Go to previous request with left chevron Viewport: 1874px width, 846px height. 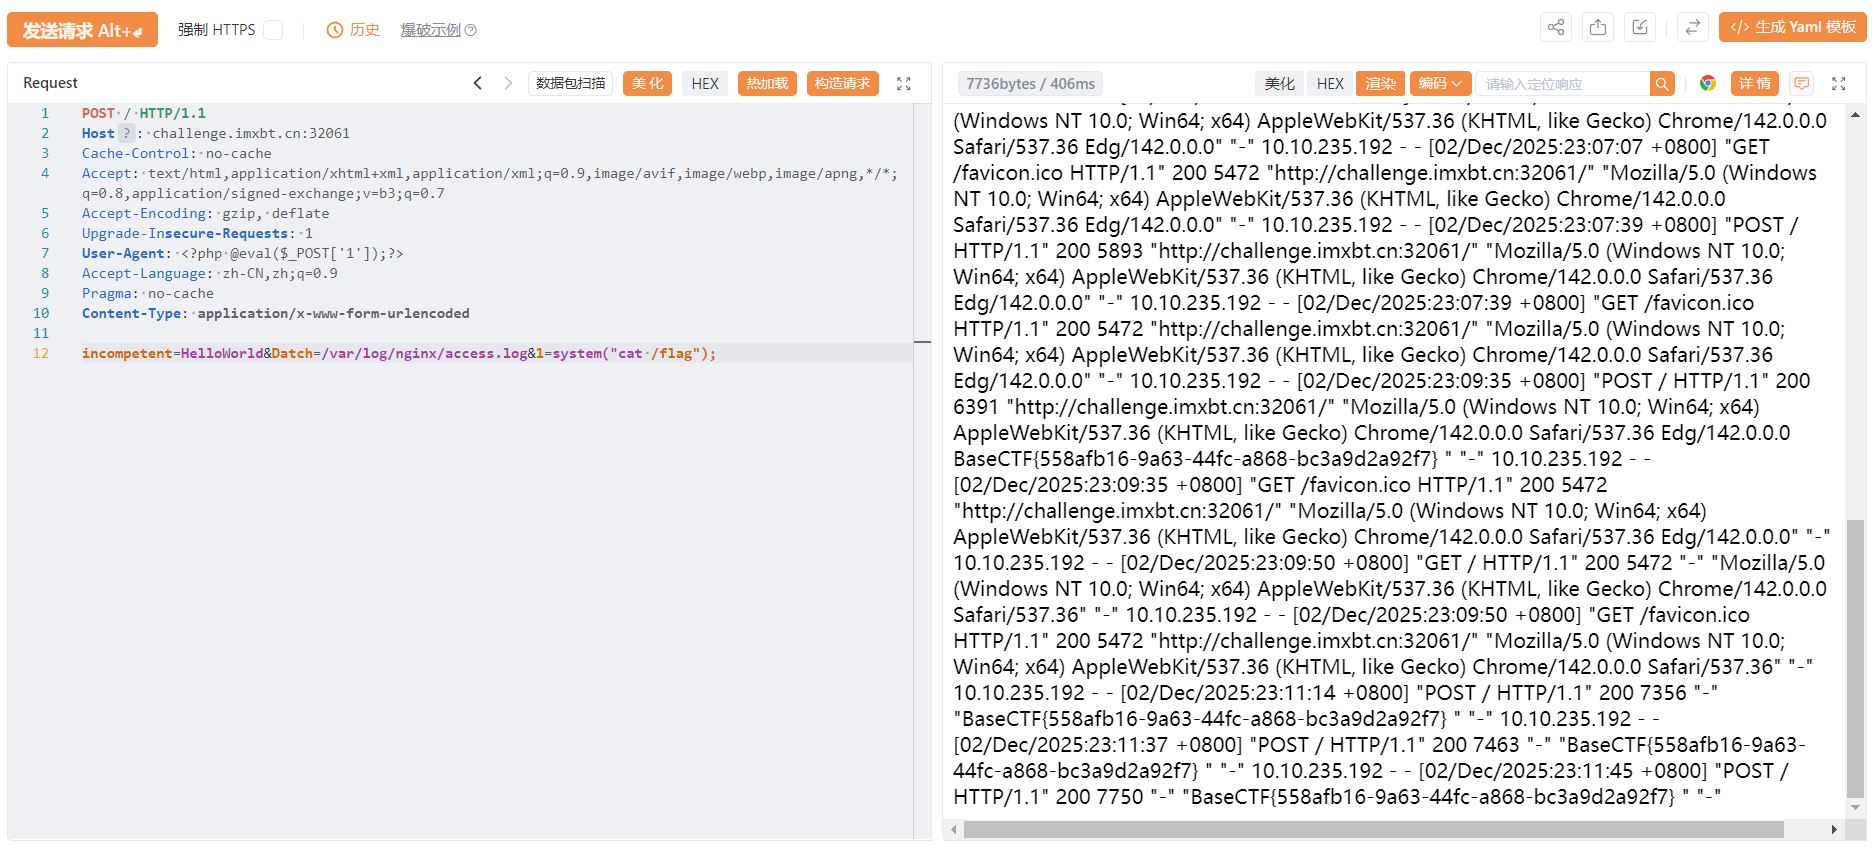coord(478,83)
